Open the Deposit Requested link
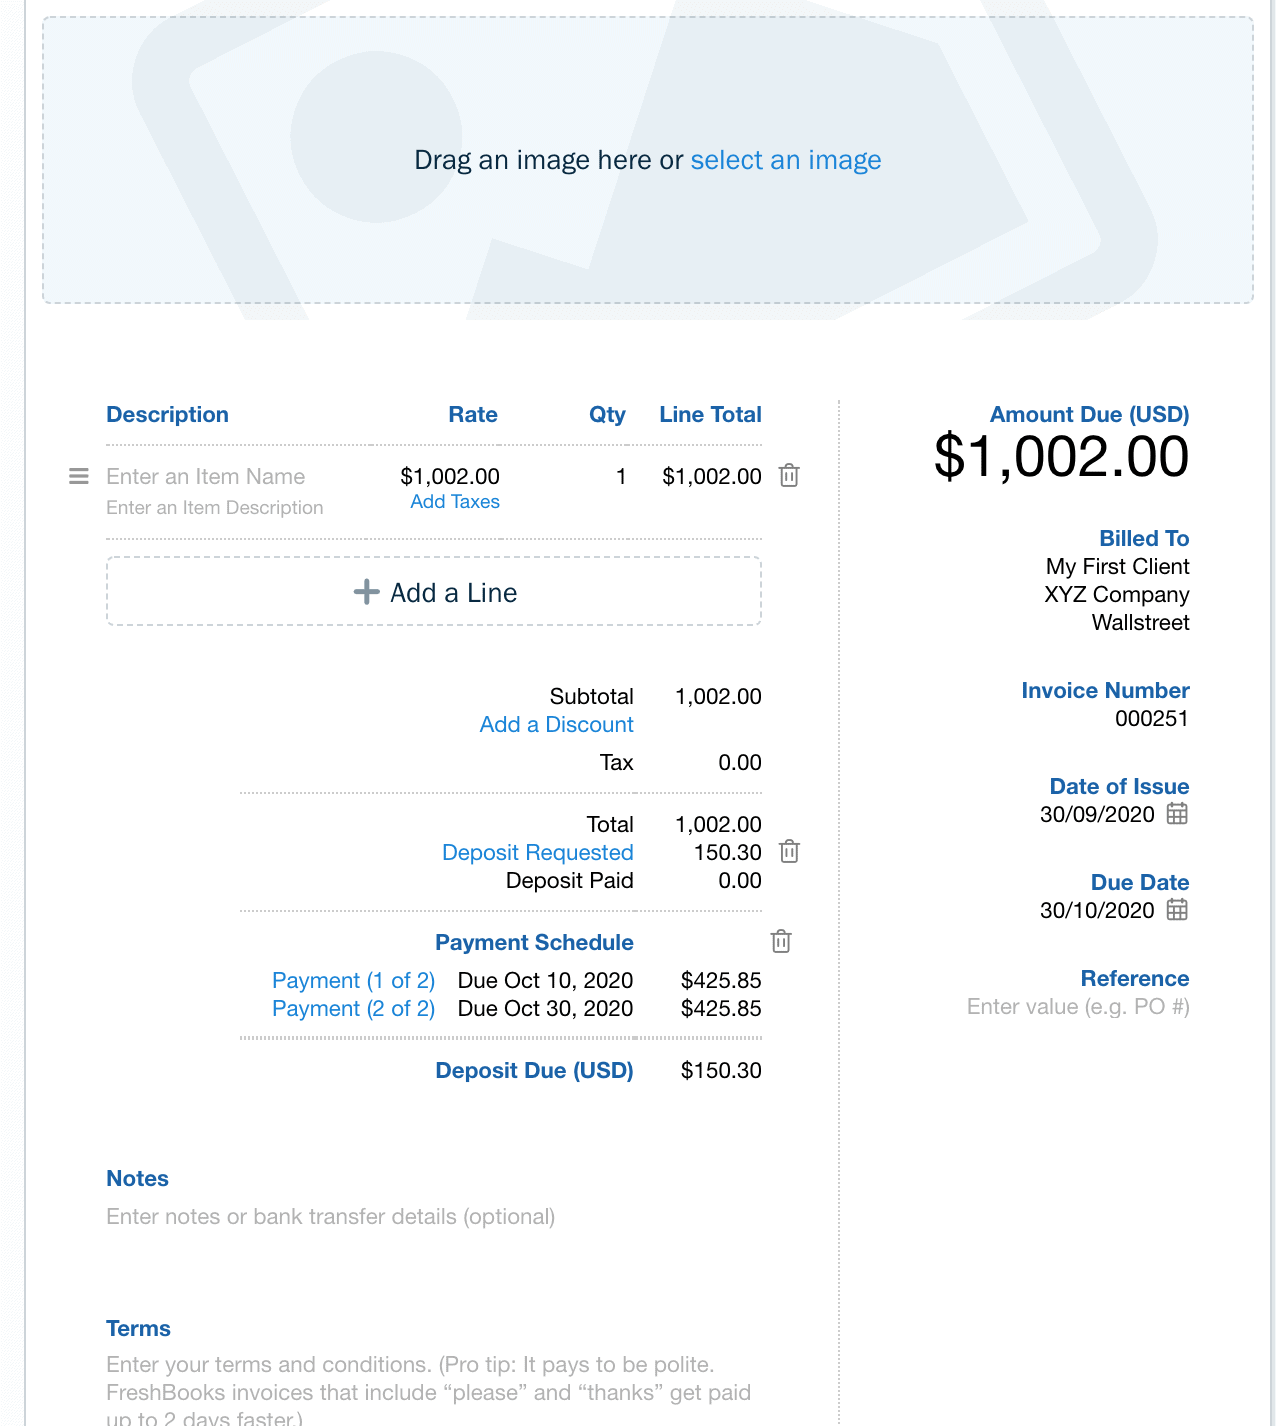This screenshot has height=1426, width=1276. [x=538, y=853]
